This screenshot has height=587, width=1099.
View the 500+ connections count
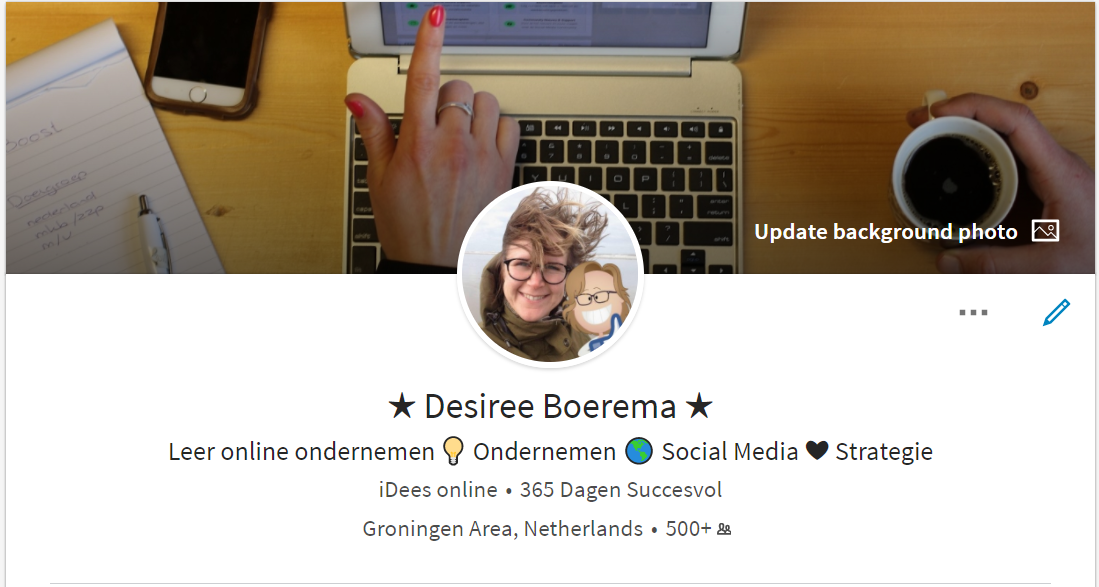click(688, 528)
